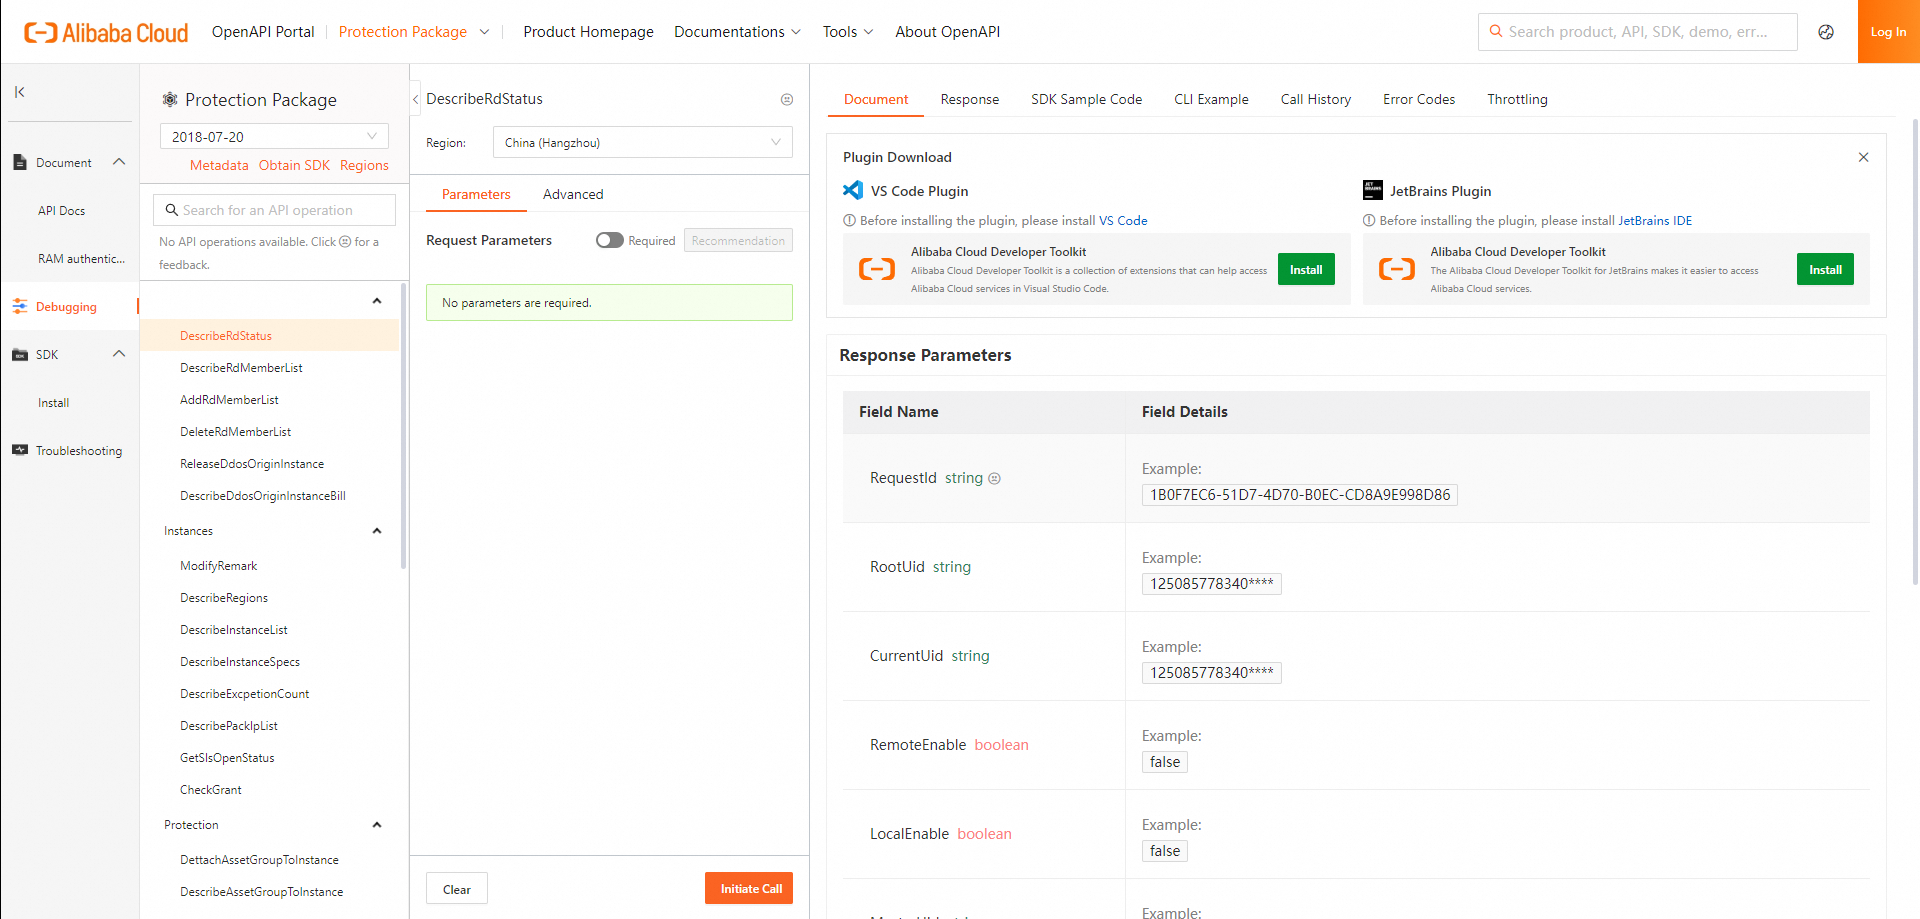1920x919 pixels.
Task: Collapse the Instances operation group
Action: point(377,530)
